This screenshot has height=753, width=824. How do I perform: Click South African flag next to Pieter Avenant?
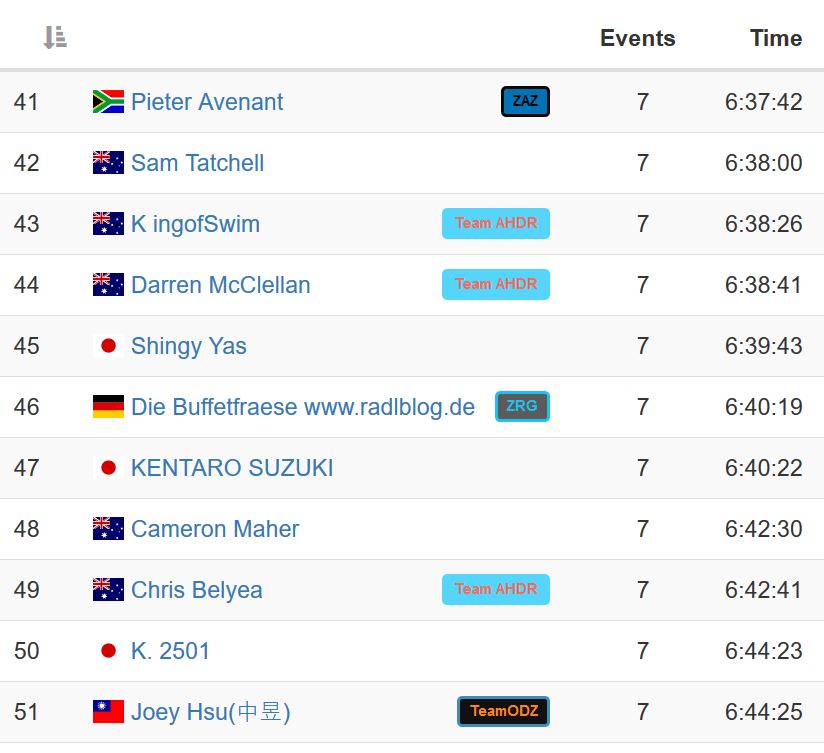point(108,101)
